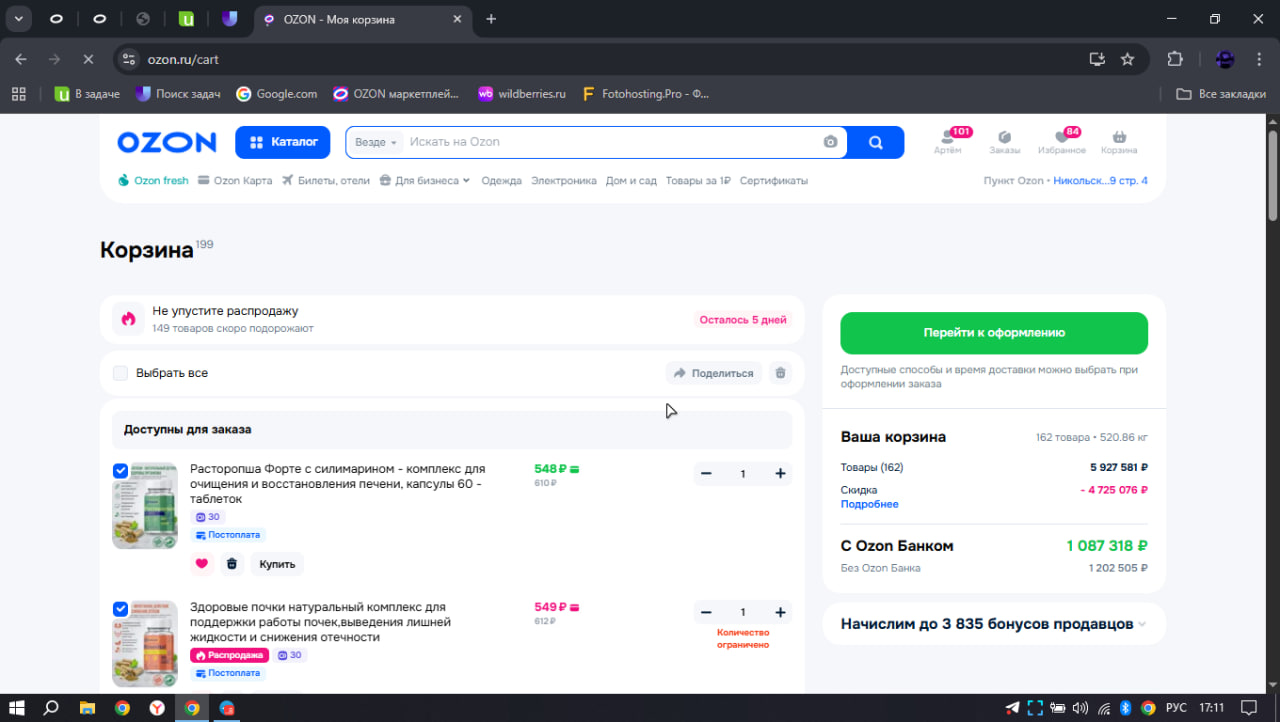Increase Расторопша Форте quantity with plus
Viewport: 1280px width, 722px height.
click(780, 474)
